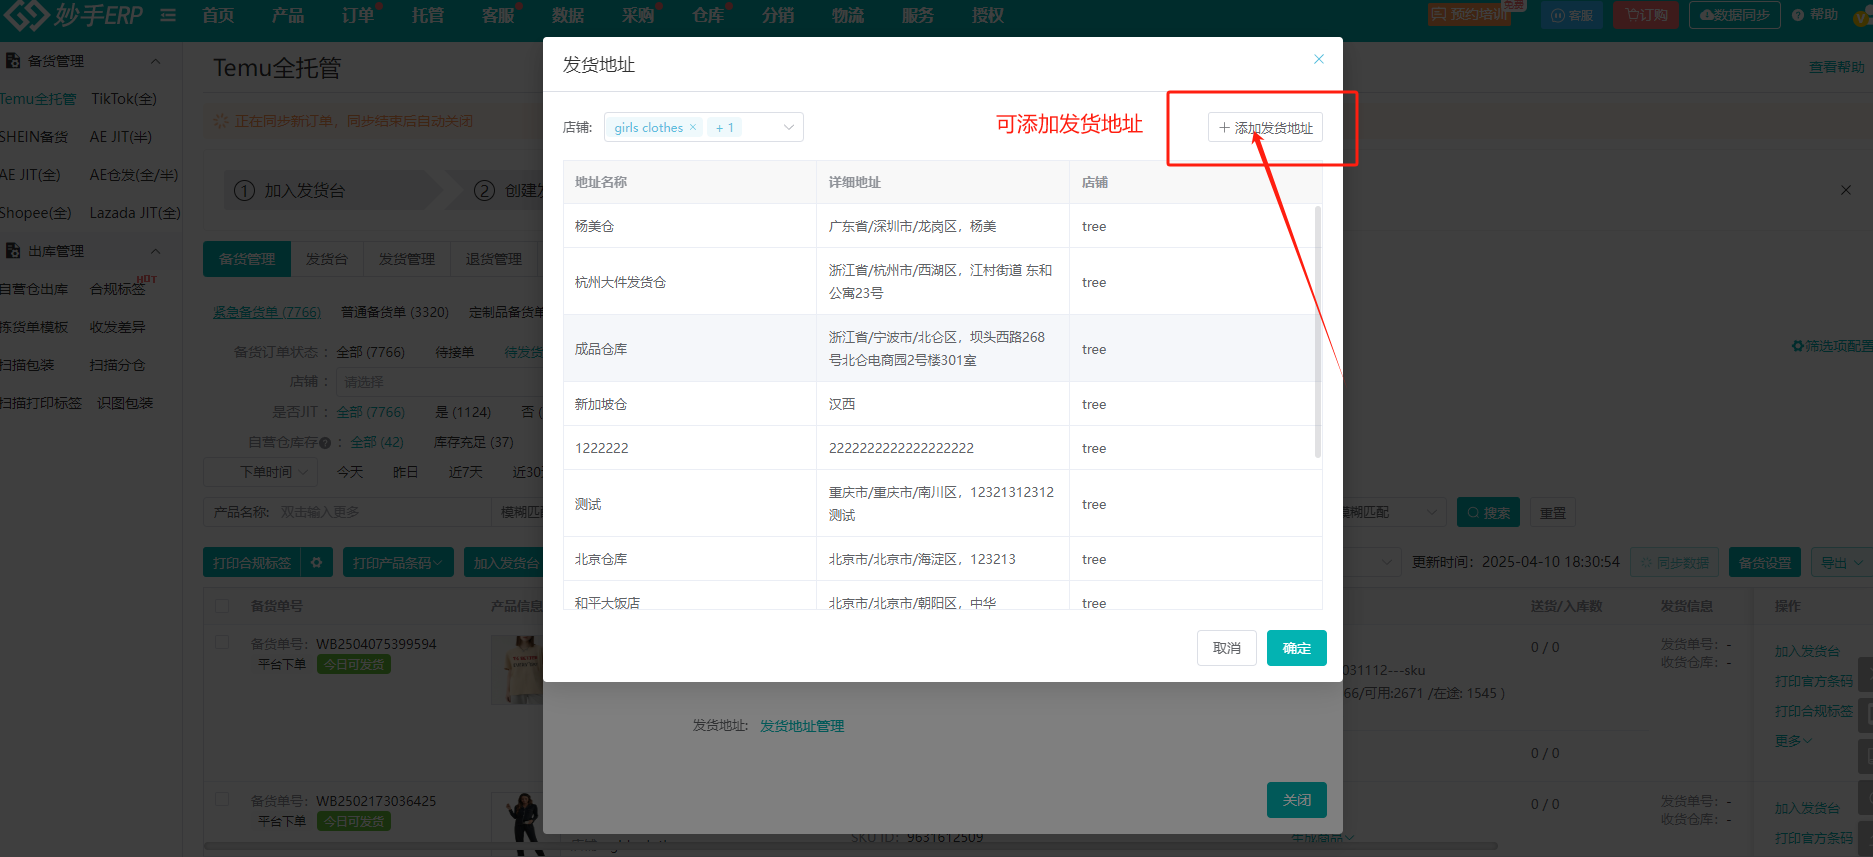1873x857 pixels.
Task: Switch to the 退货管理 tab
Action: [494, 259]
